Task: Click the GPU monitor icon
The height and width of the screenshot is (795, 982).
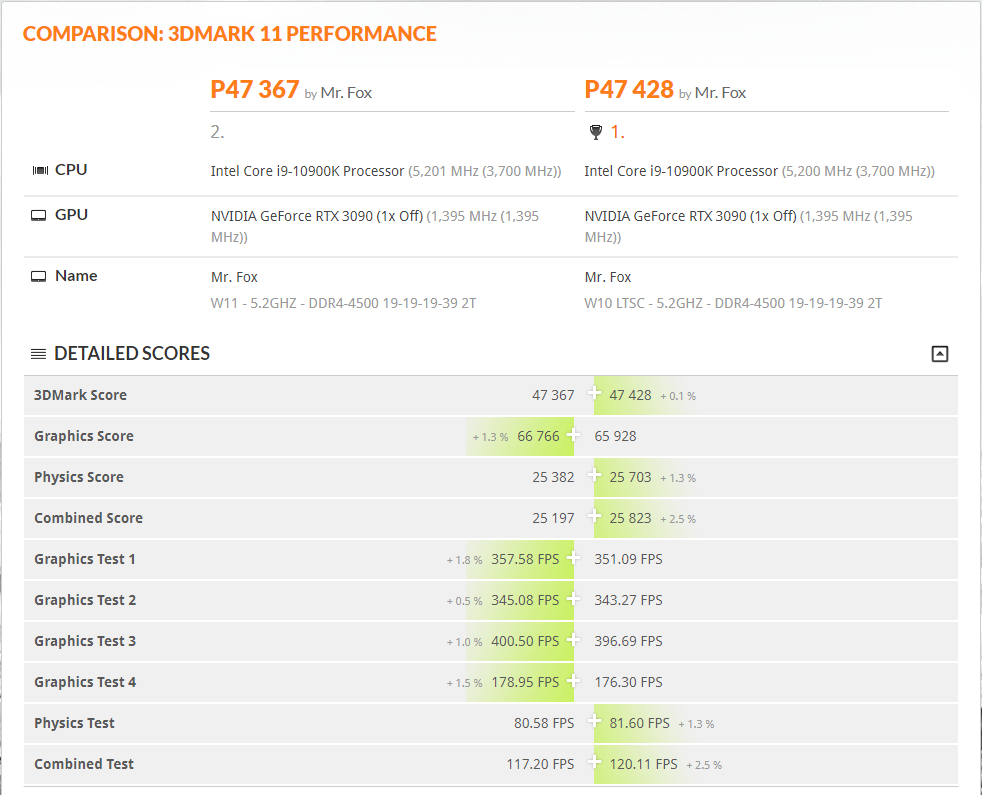Action: [x=39, y=216]
